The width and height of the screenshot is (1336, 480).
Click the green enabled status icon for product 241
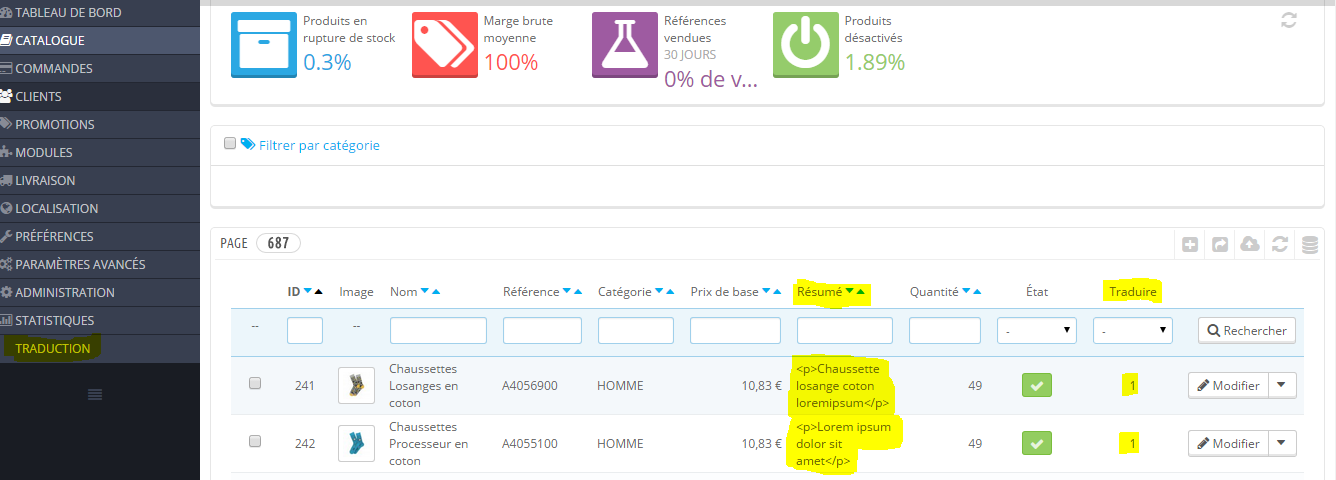point(1037,386)
